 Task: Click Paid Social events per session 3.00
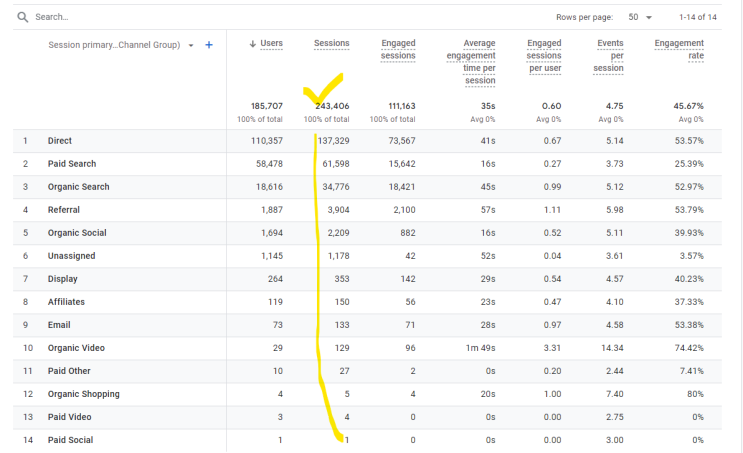615,440
